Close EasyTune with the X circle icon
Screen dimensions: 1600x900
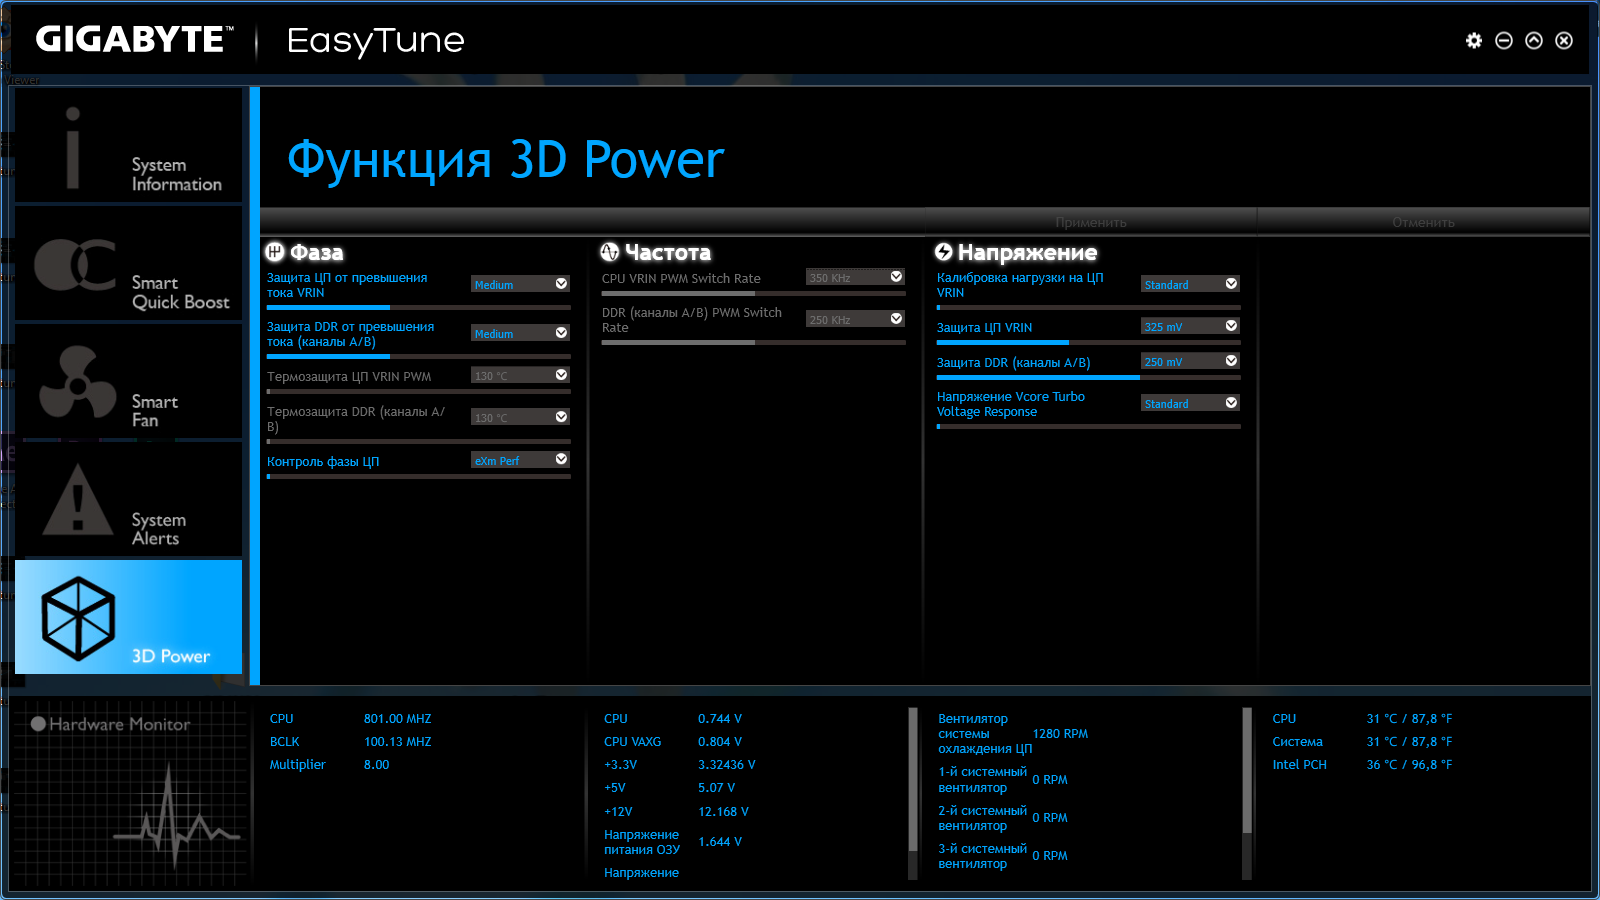tap(1564, 41)
